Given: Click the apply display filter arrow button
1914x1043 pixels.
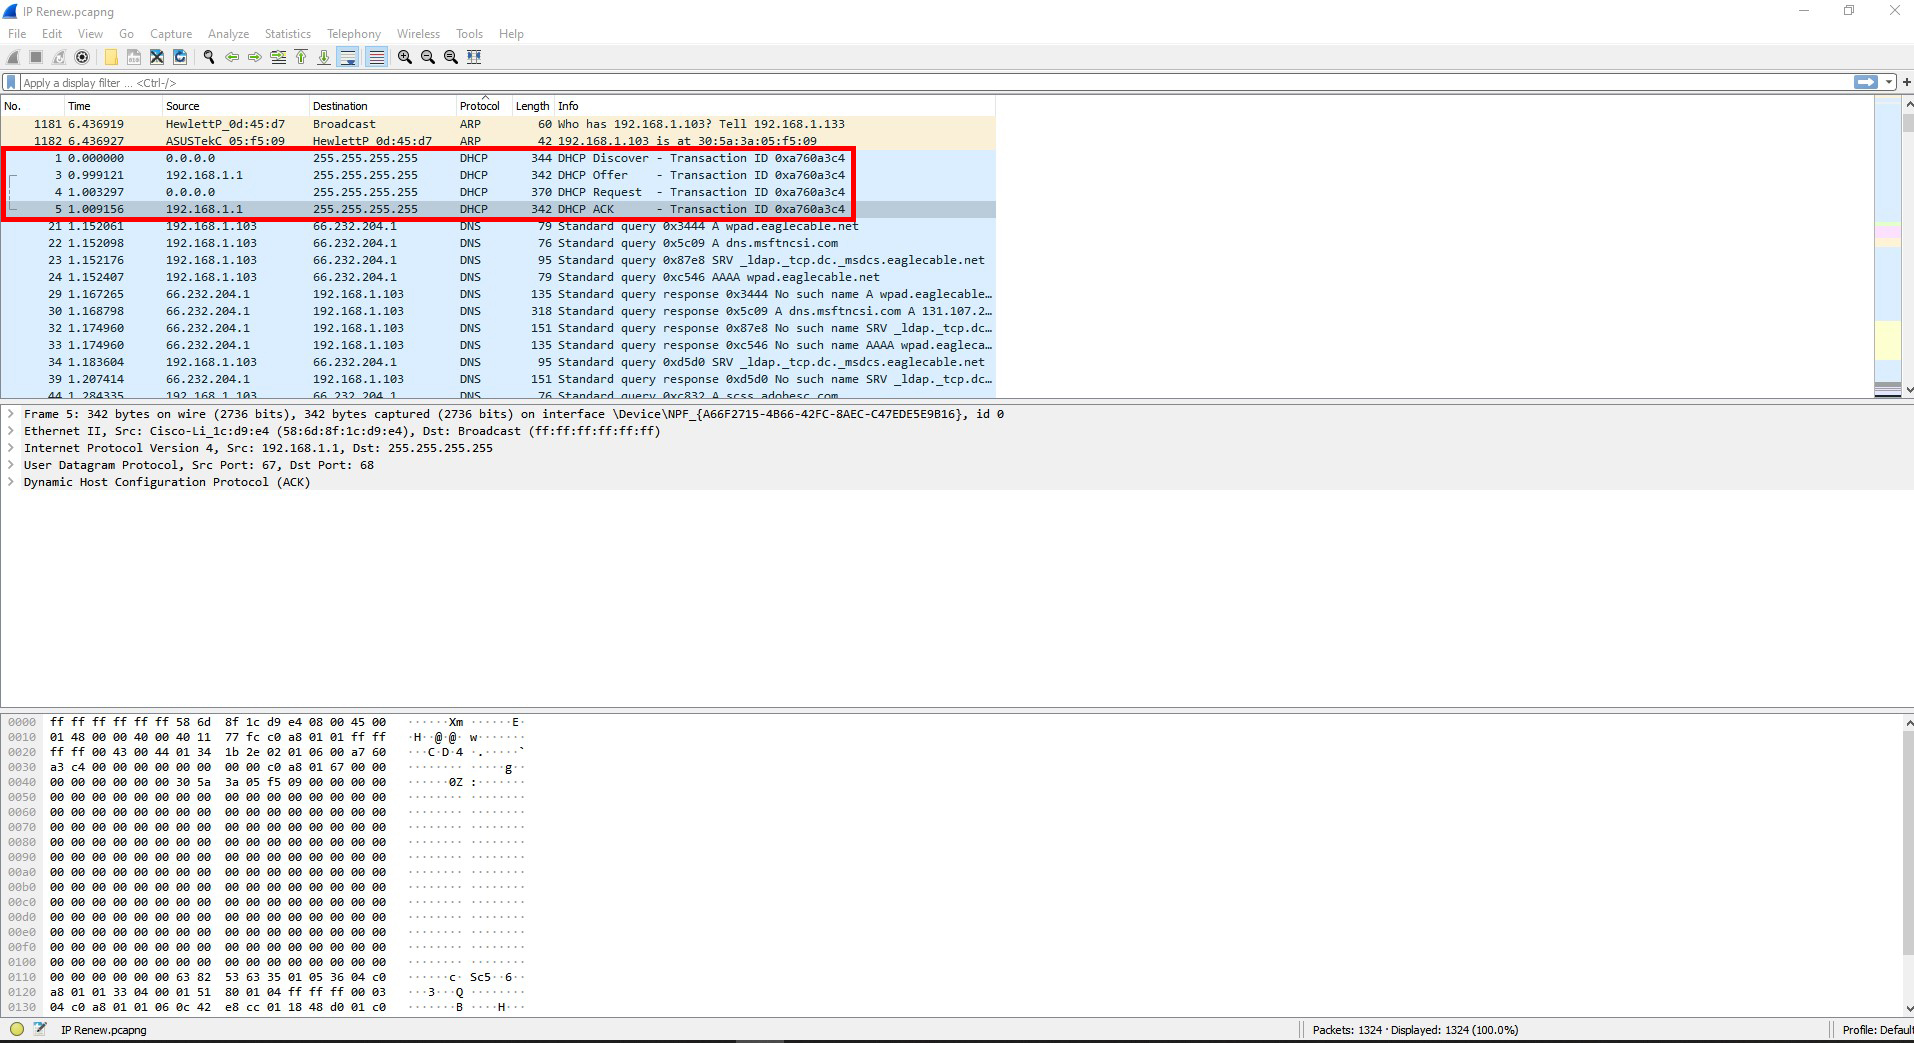Looking at the screenshot, I should click(x=1865, y=83).
